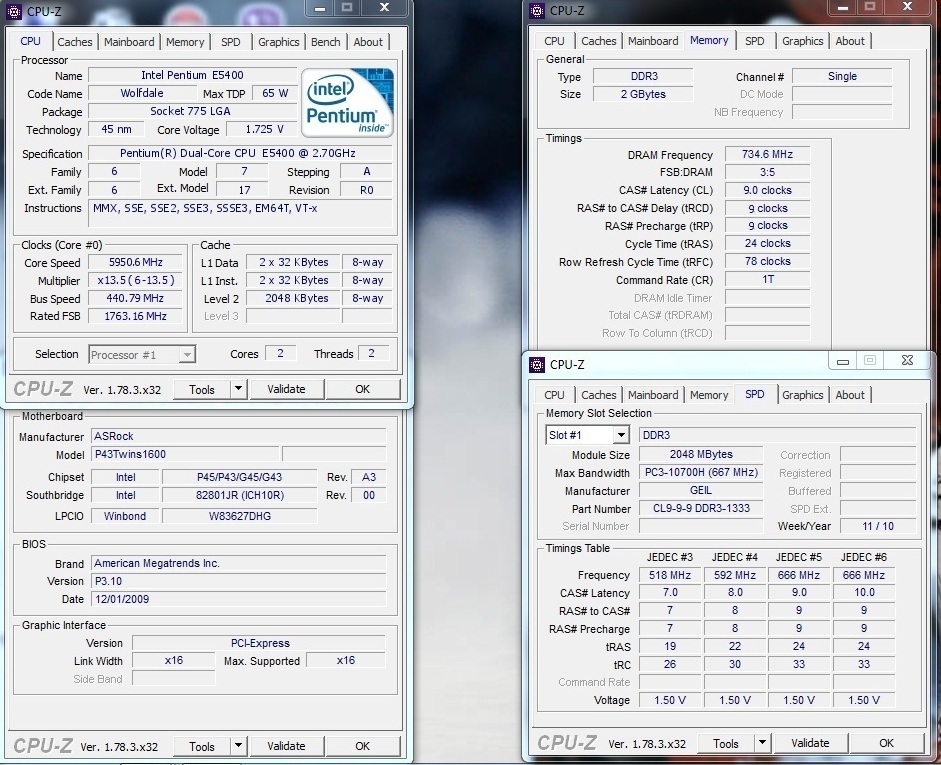941x765 pixels.
Task: Select the CPU tab in the Memory window
Action: [x=554, y=41]
